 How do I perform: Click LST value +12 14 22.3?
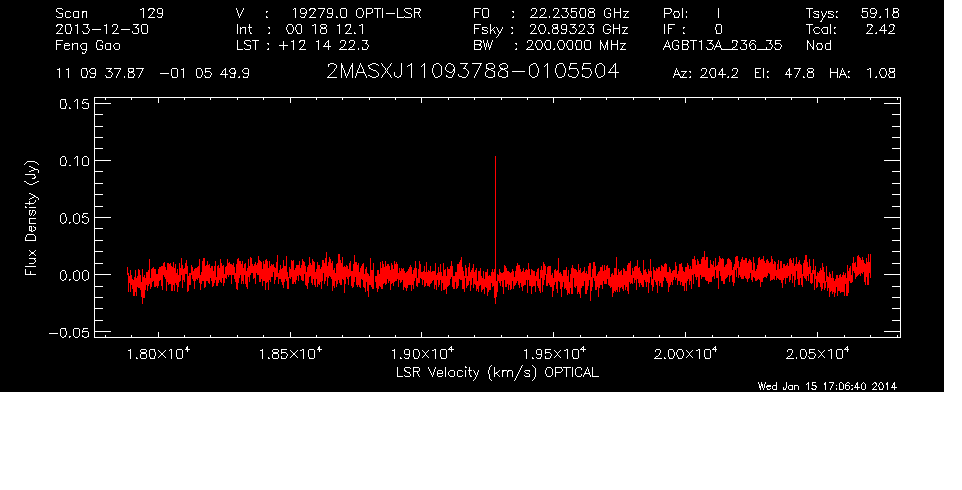click(x=324, y=45)
